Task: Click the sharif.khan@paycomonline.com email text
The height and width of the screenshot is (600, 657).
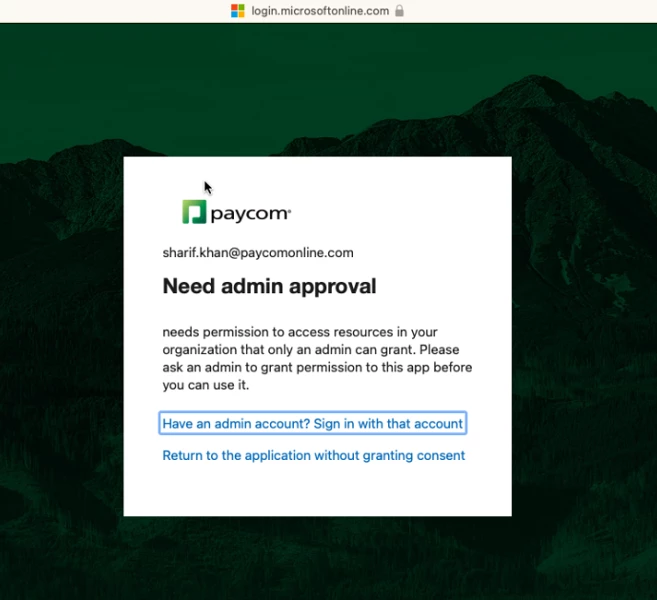Action: (x=258, y=253)
